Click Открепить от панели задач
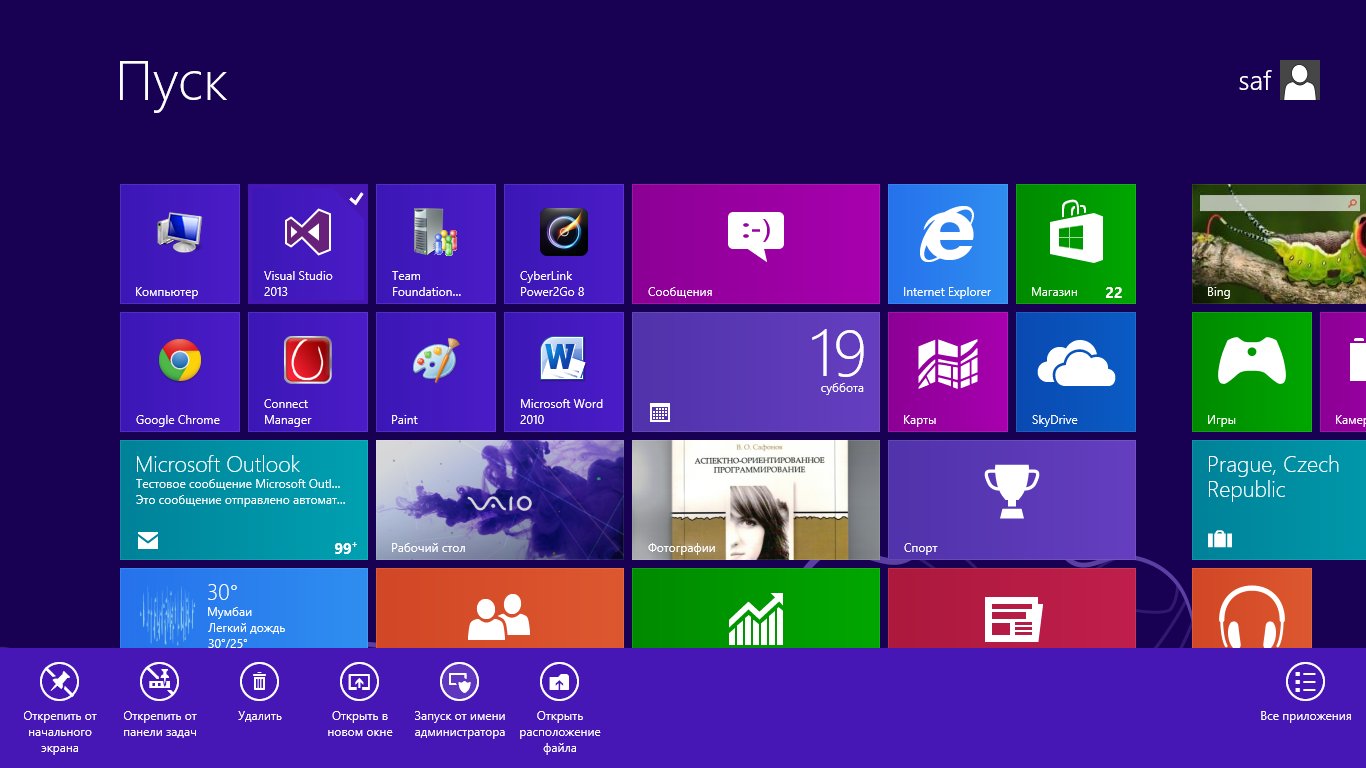 160,700
